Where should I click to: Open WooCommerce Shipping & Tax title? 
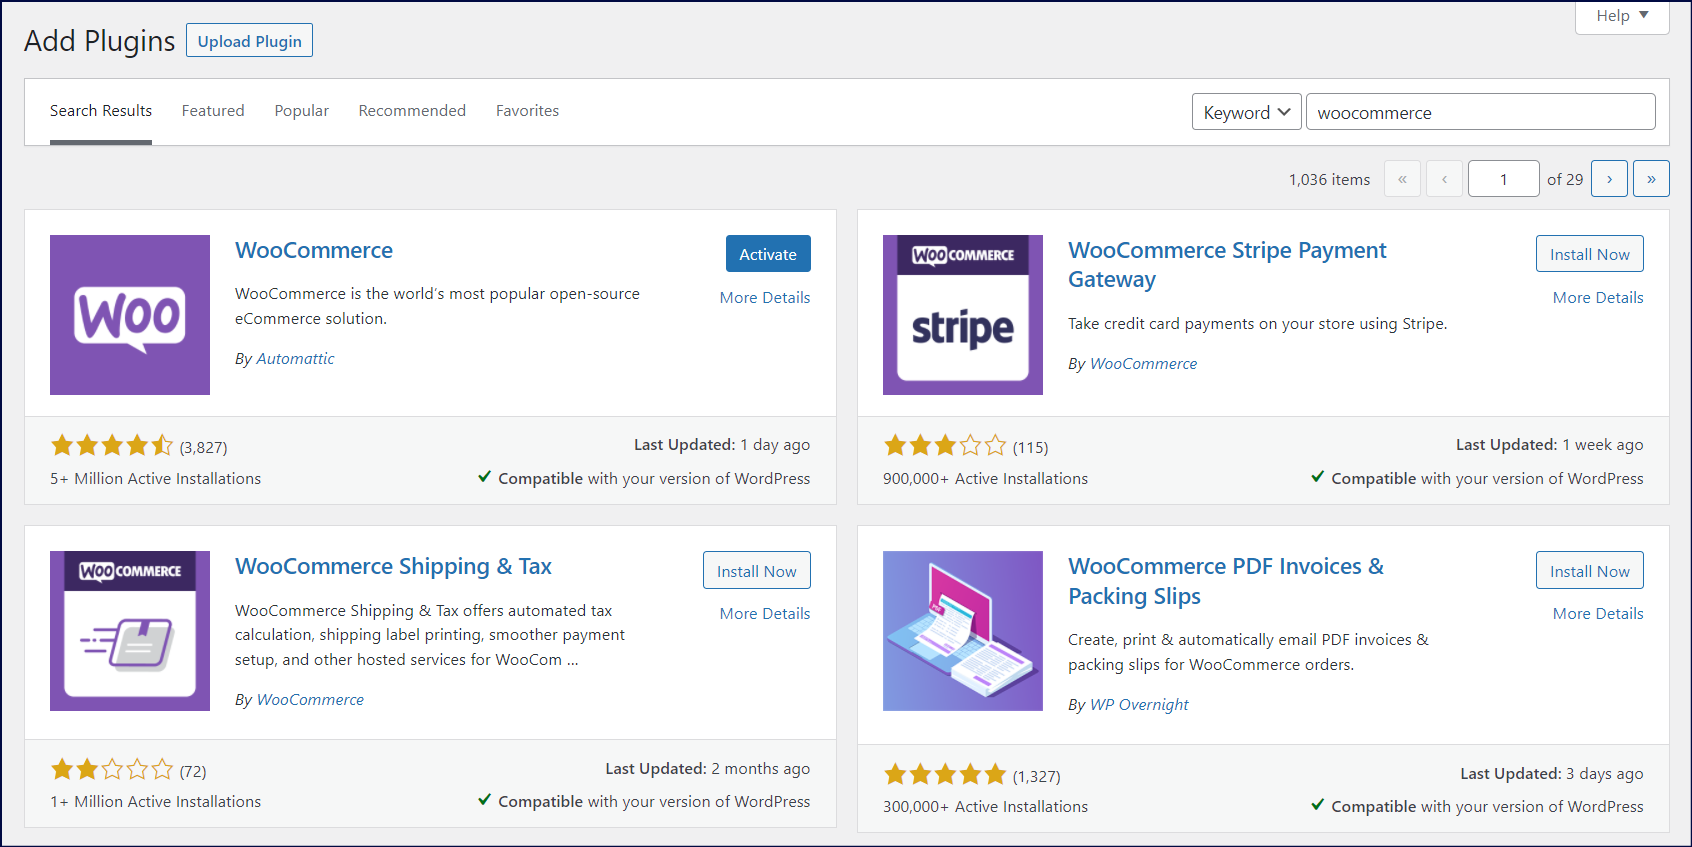click(x=393, y=566)
